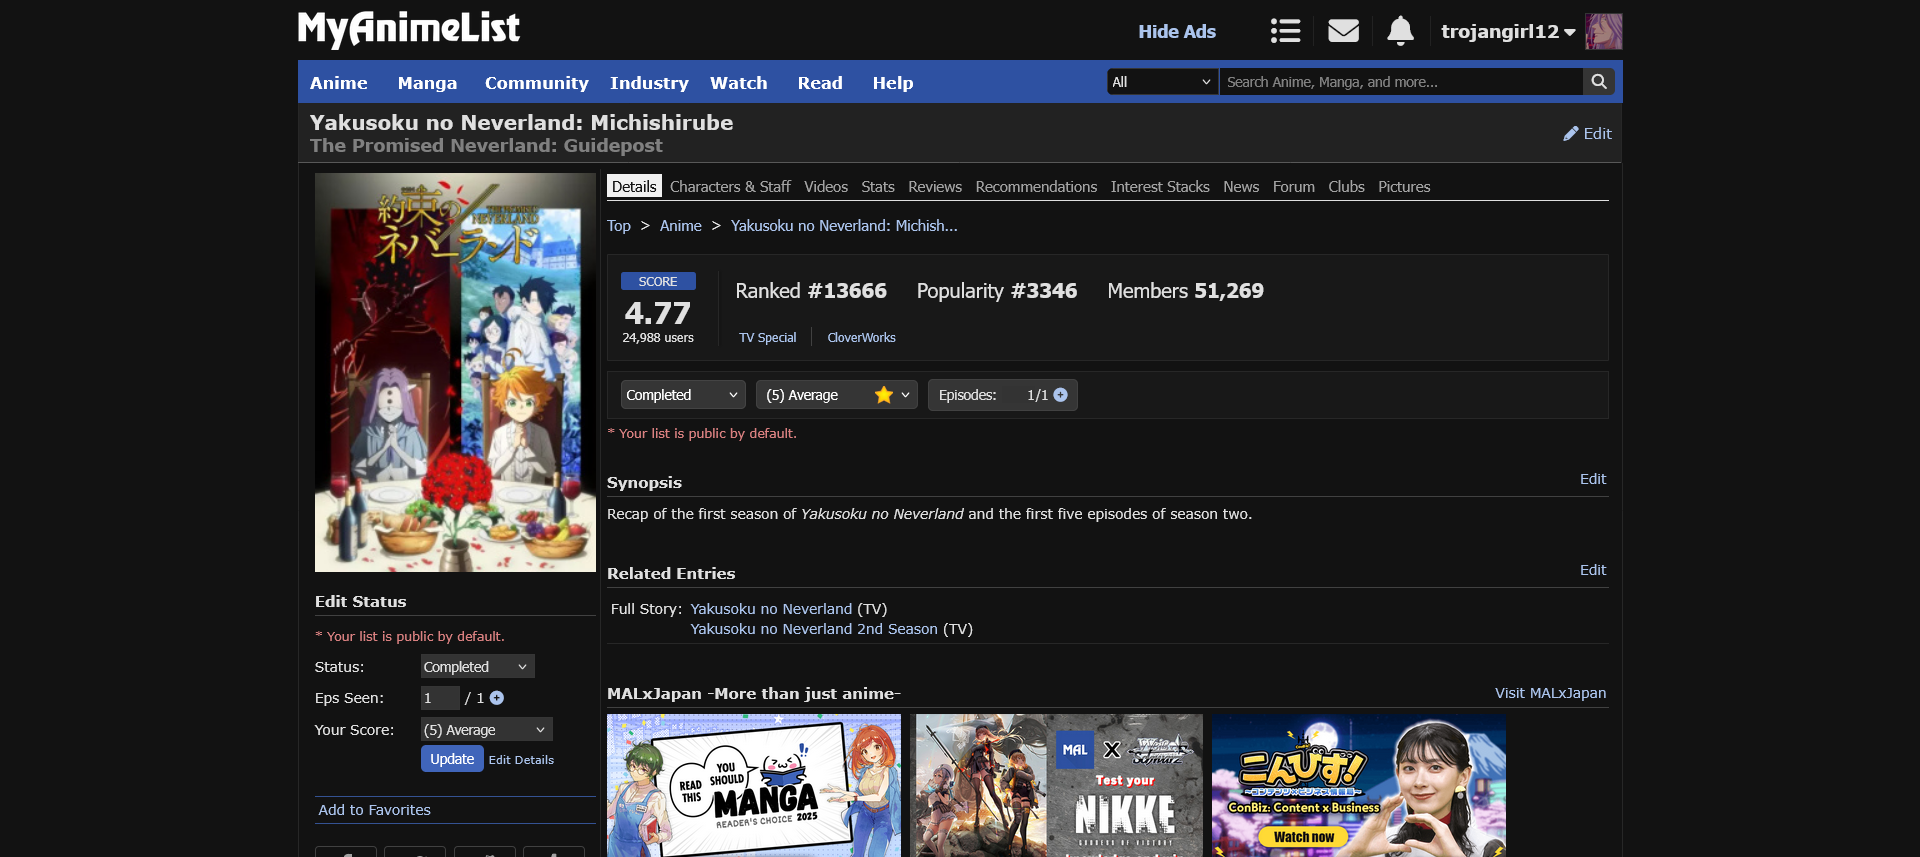Viewport: 1920px width, 857px height.
Task: Click the CloverWorks studio link
Action: pos(862,338)
